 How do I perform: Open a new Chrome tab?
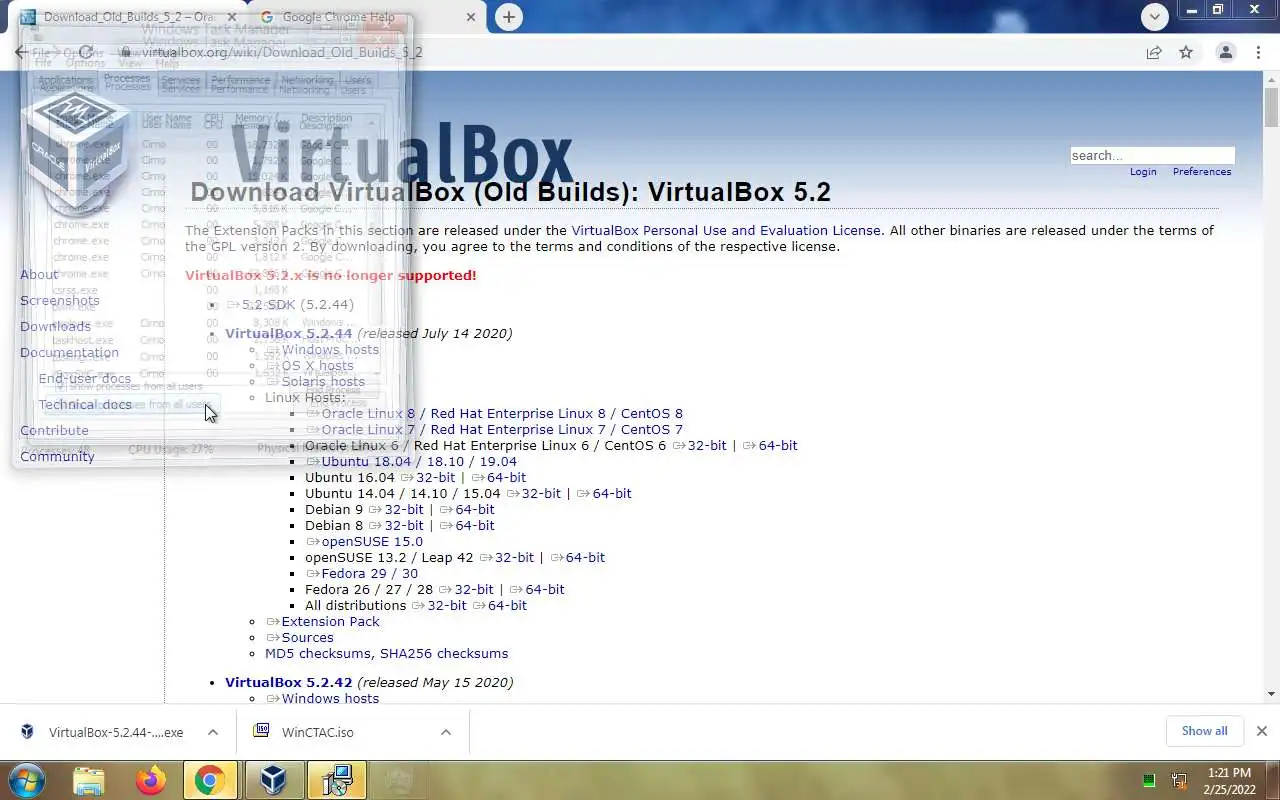tap(509, 17)
